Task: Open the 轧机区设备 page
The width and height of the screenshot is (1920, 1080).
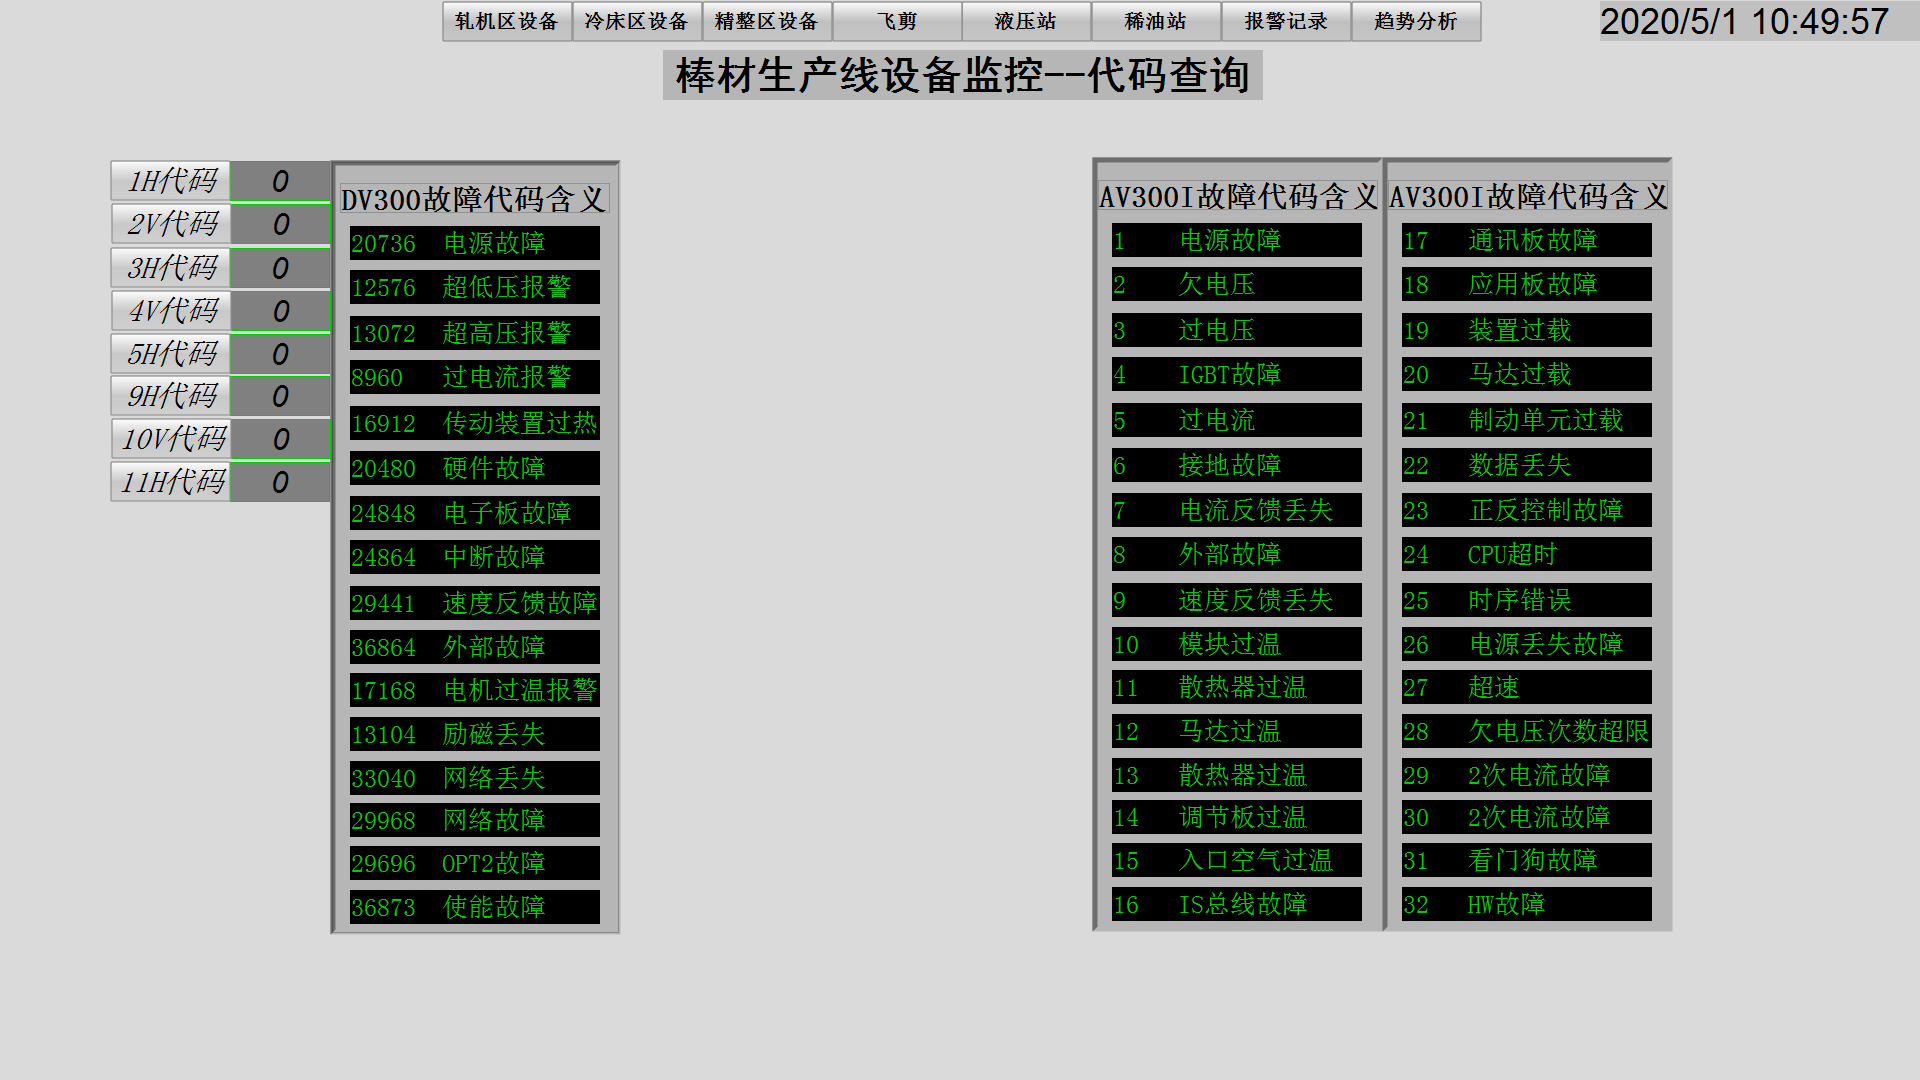Action: (507, 21)
